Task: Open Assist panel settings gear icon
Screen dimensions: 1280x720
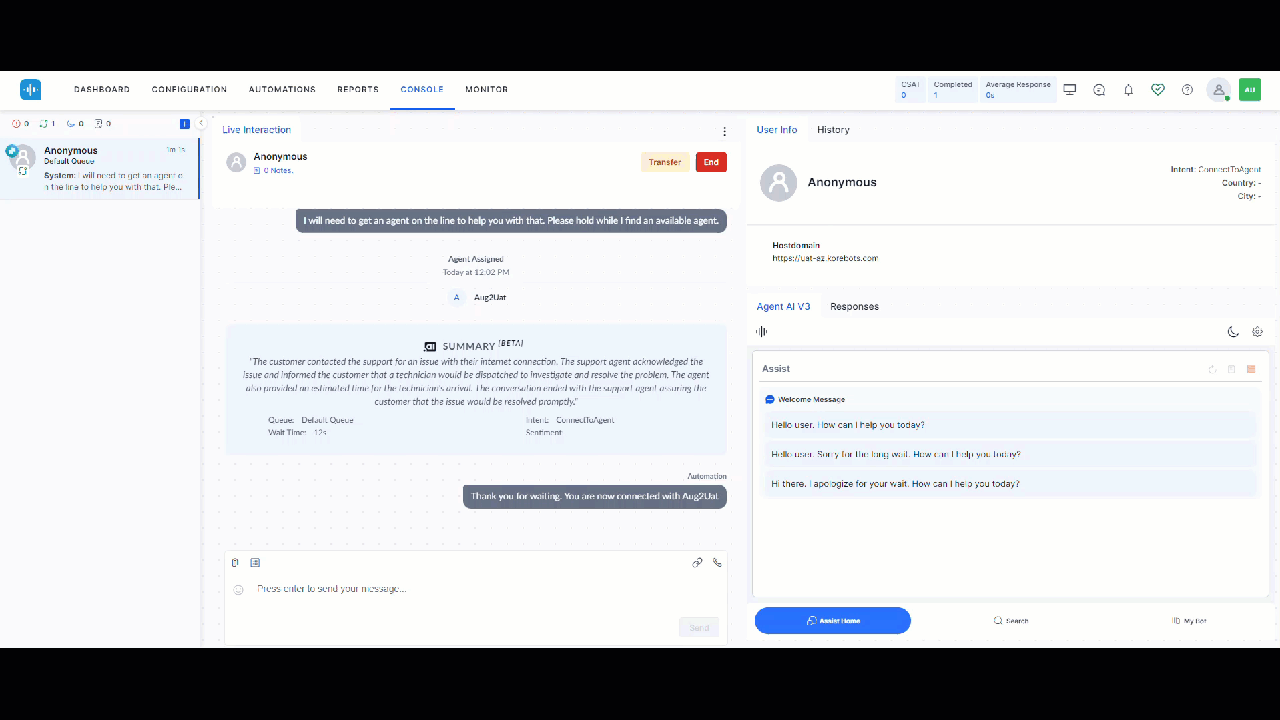Action: click(1257, 331)
